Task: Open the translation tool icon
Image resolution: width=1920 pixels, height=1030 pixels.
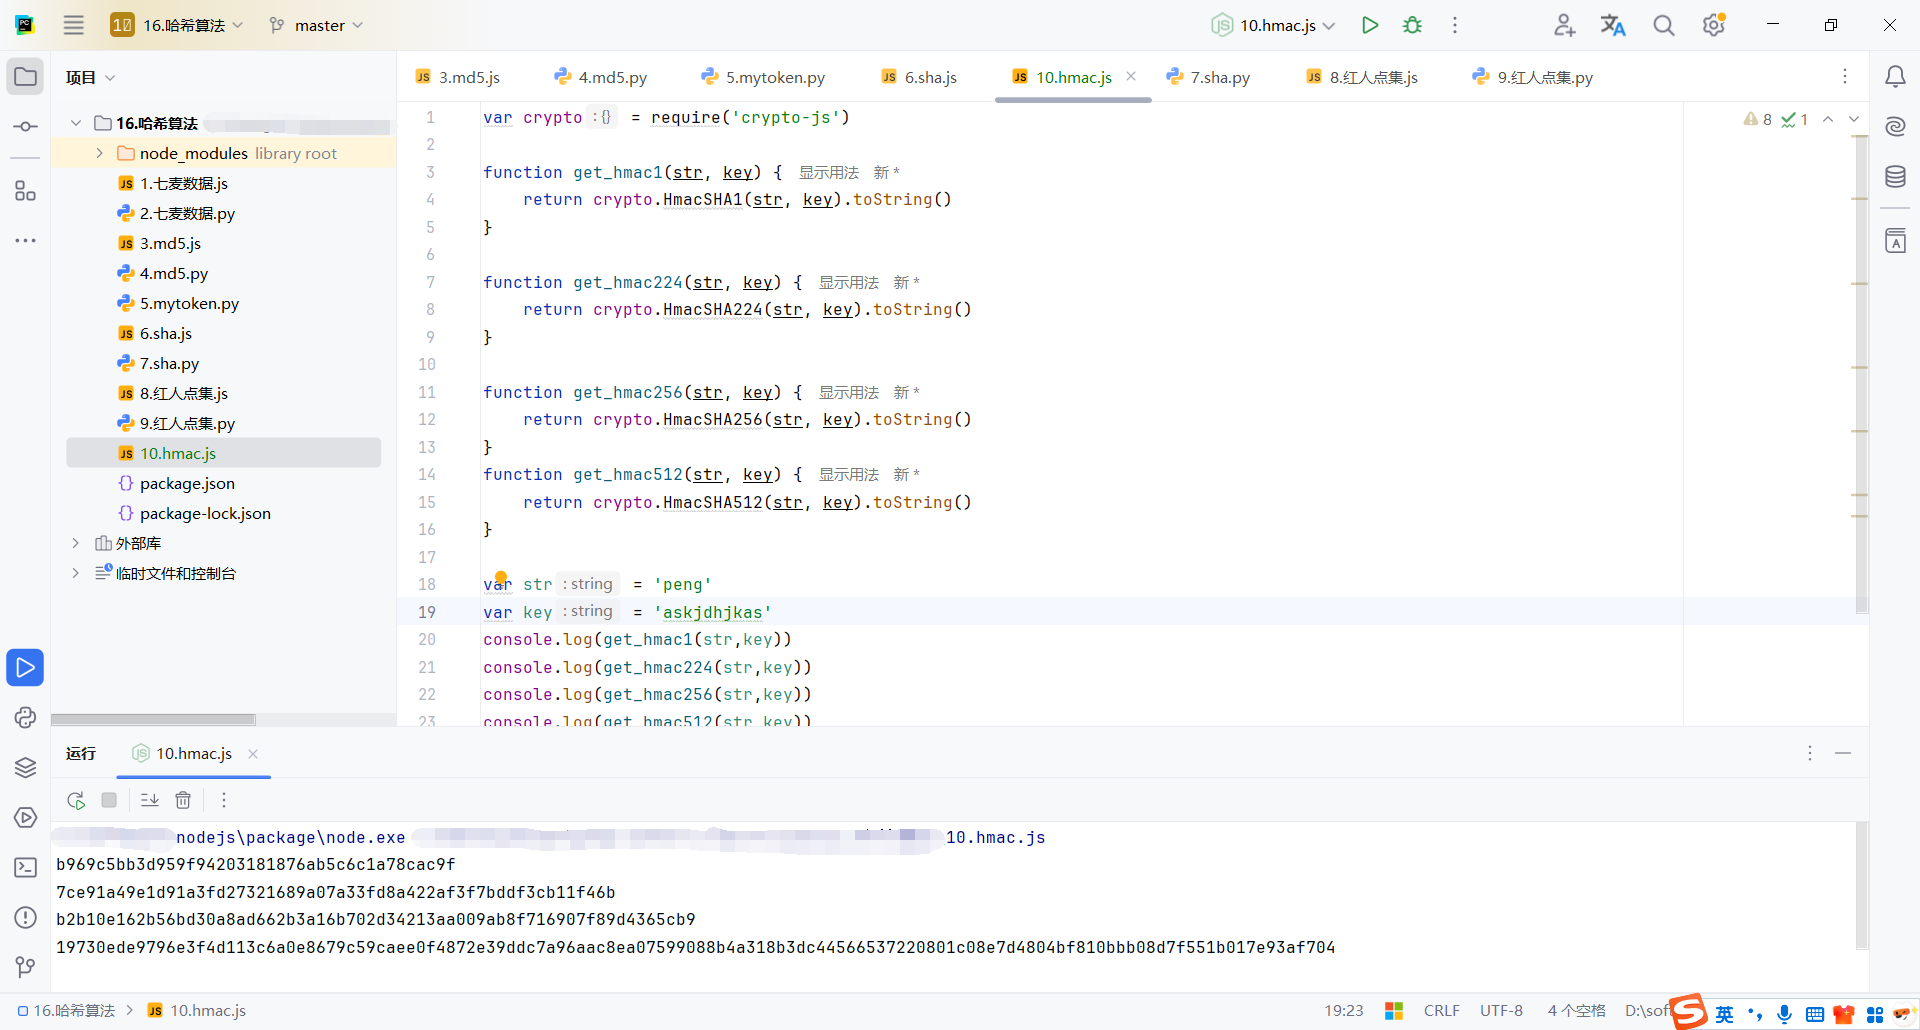Action: 1613,25
